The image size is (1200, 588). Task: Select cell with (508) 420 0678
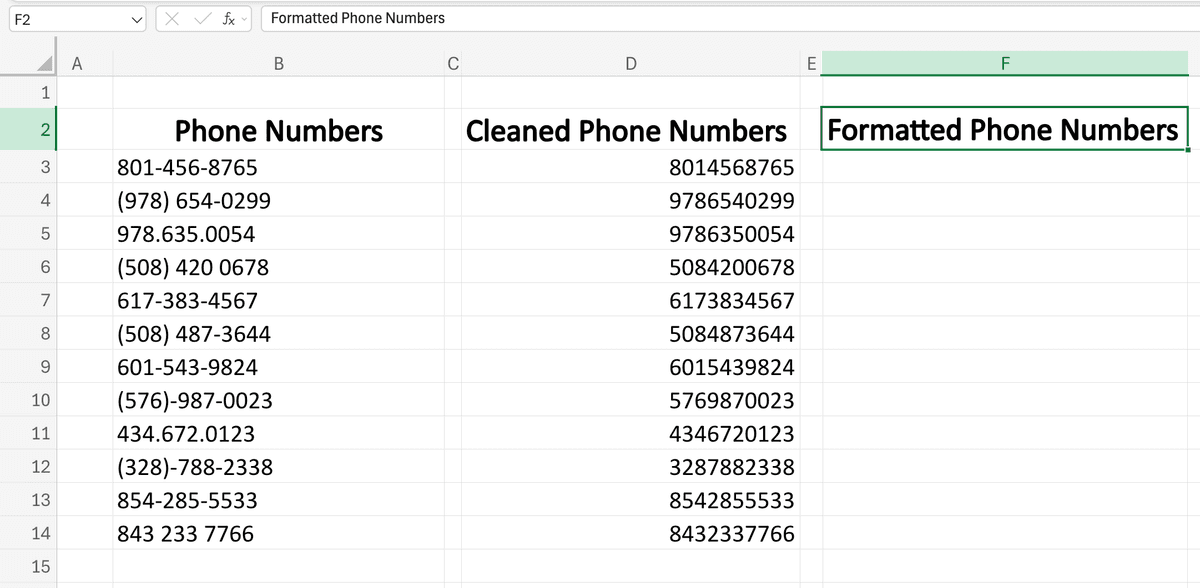[278, 268]
